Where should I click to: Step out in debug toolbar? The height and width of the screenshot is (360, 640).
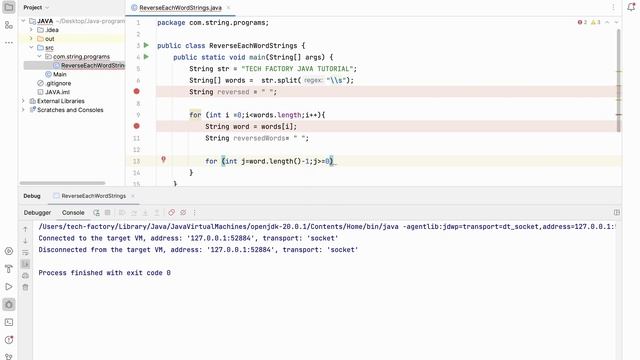coord(157,213)
